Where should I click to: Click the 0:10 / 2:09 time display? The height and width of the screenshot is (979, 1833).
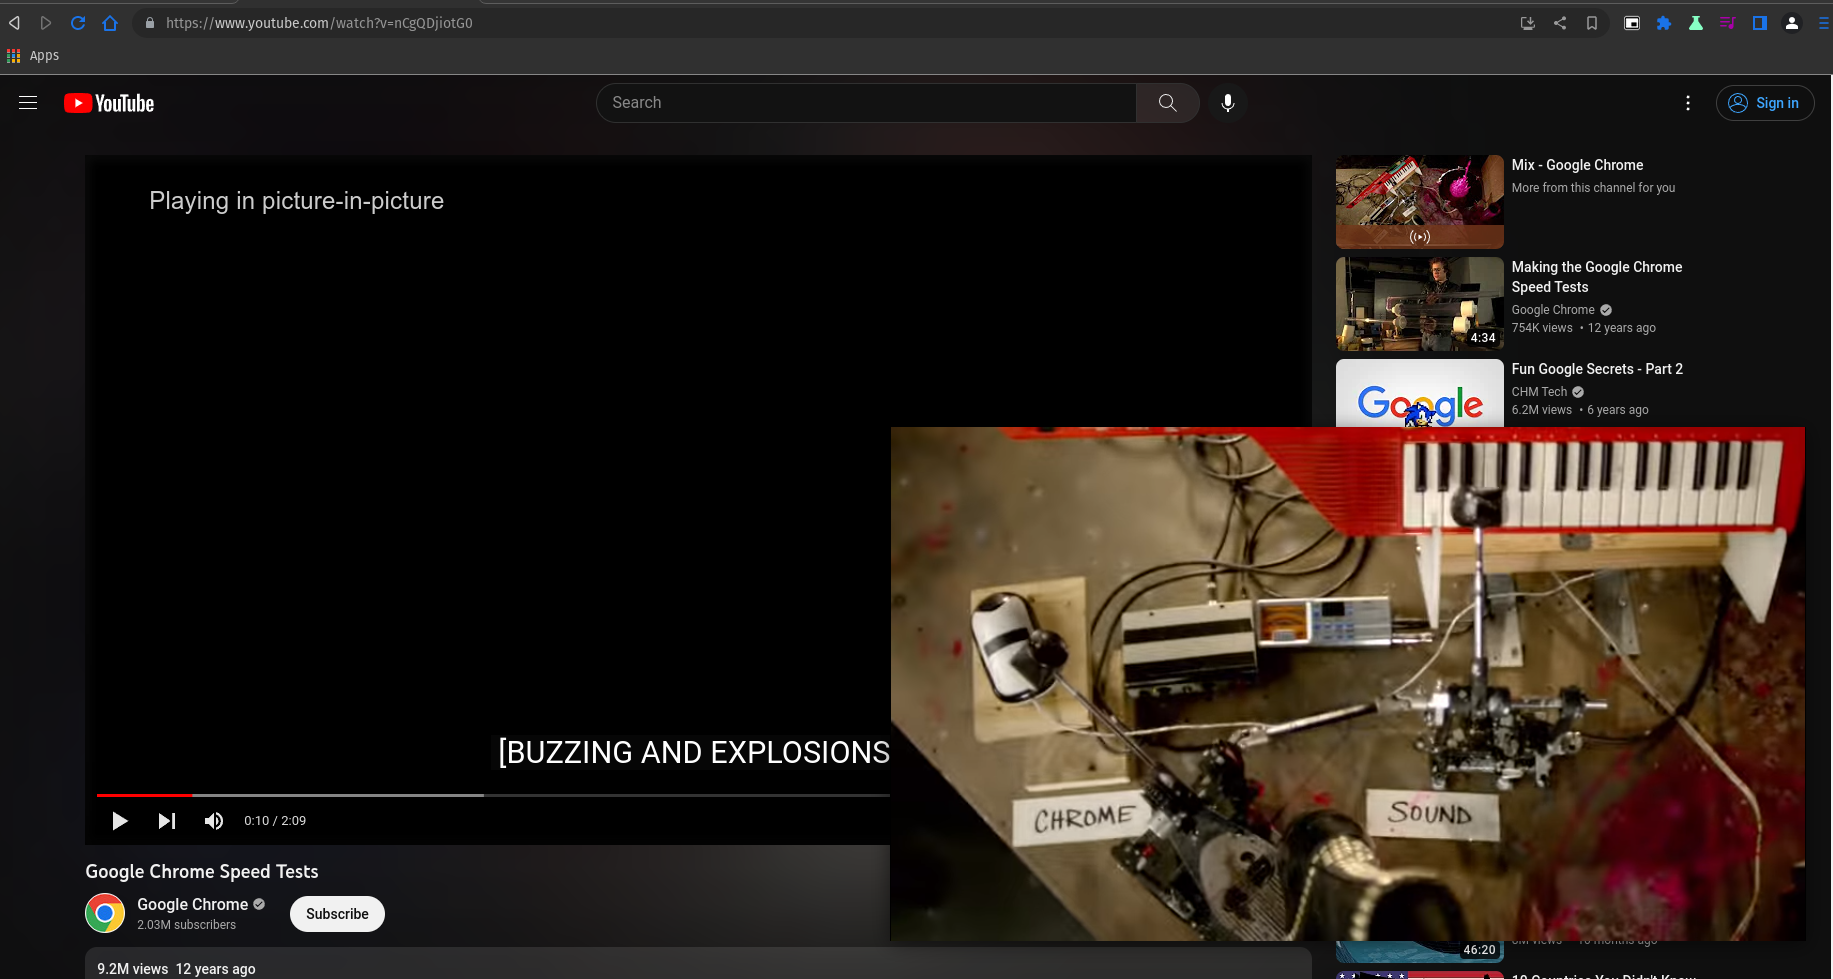(275, 821)
